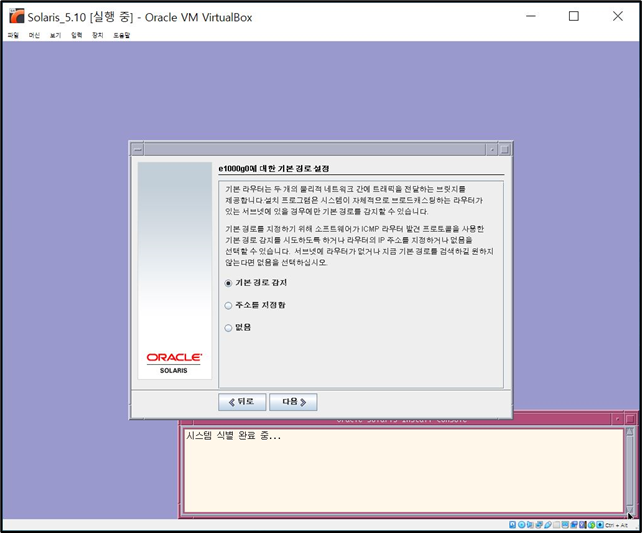Open the 도움말 menu
642x533 pixels.
pos(122,35)
